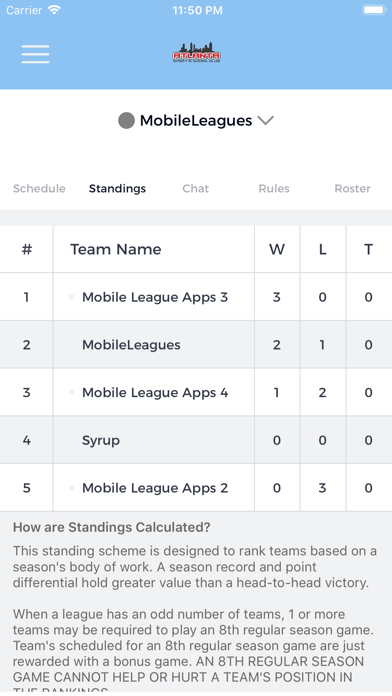This screenshot has height=696, width=392.
Task: Select the Standings tab
Action: tap(117, 189)
